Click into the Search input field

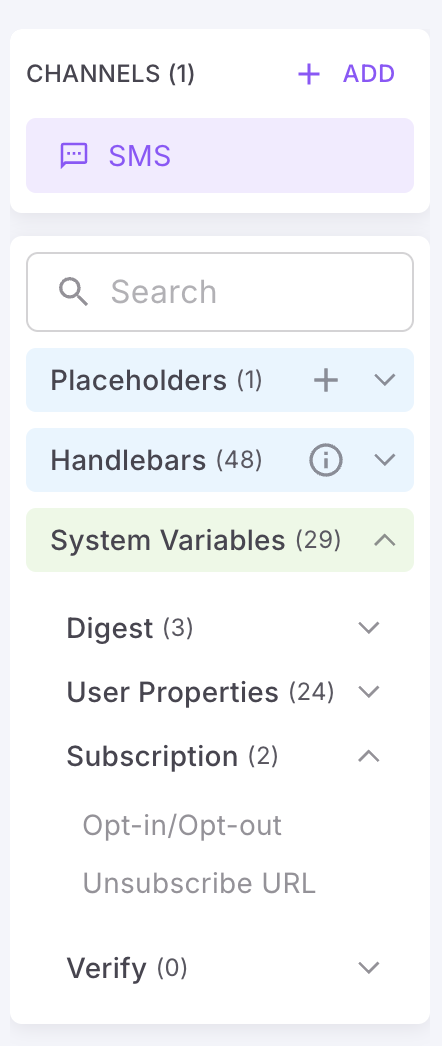220,292
